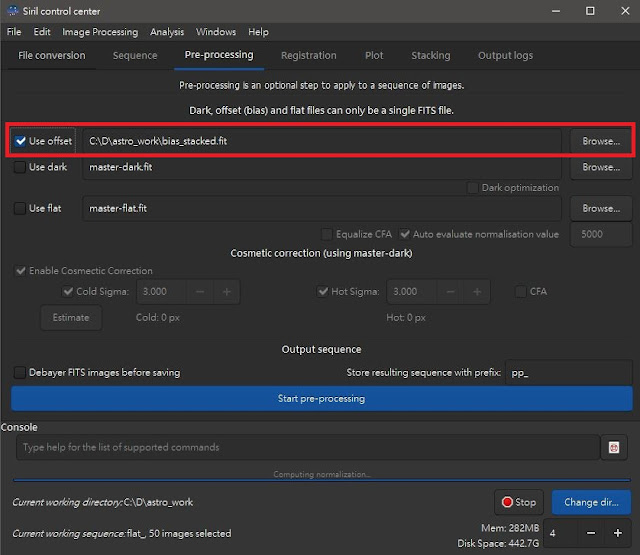
Task: Click the 'Disk Space: 442.7G' text
Action: click(x=498, y=544)
